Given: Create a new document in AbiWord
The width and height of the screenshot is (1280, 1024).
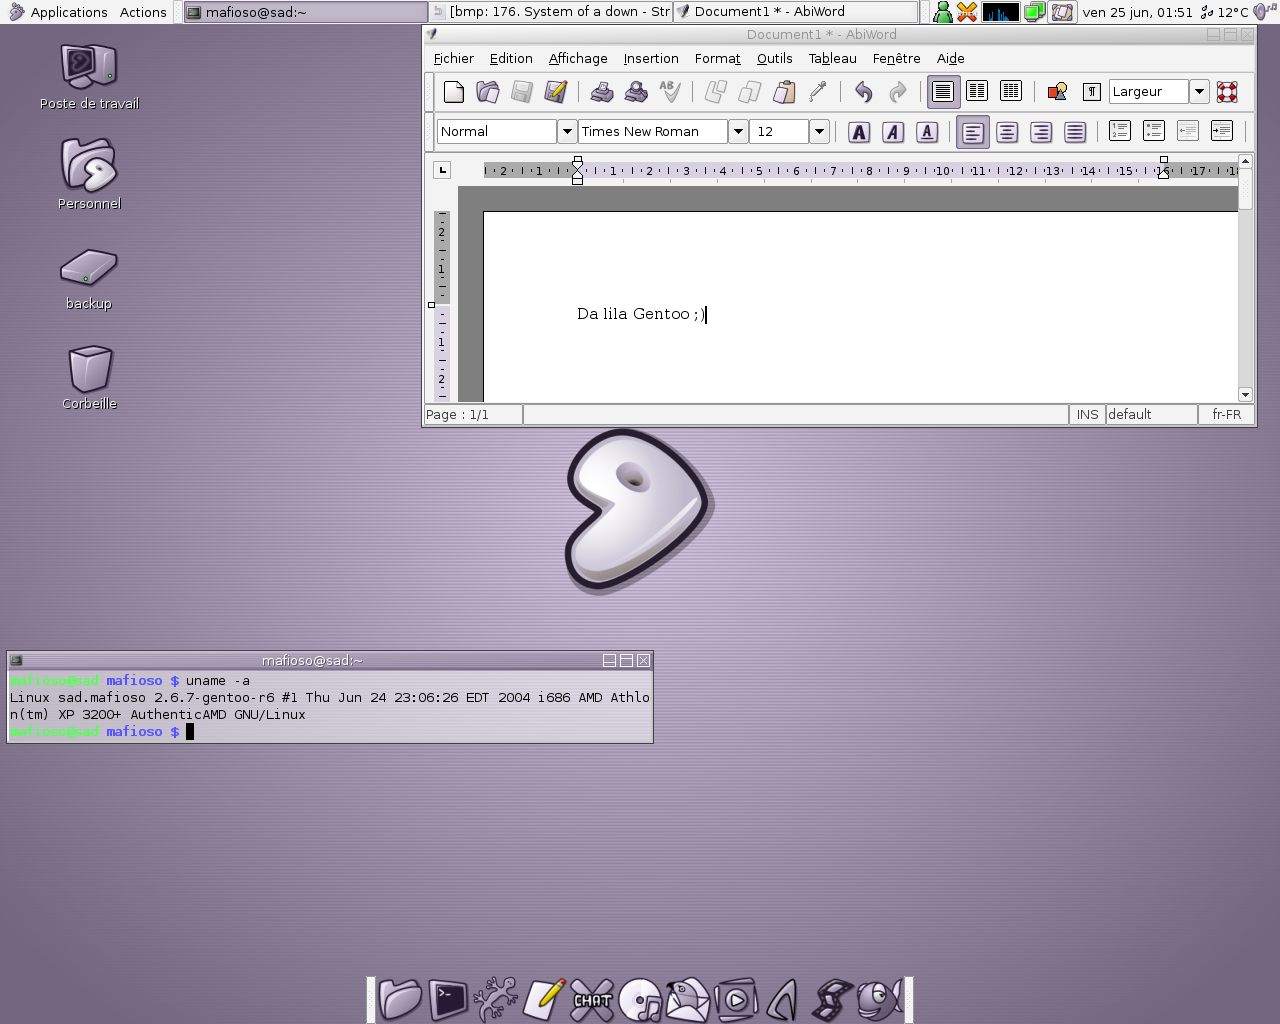Looking at the screenshot, I should (454, 92).
